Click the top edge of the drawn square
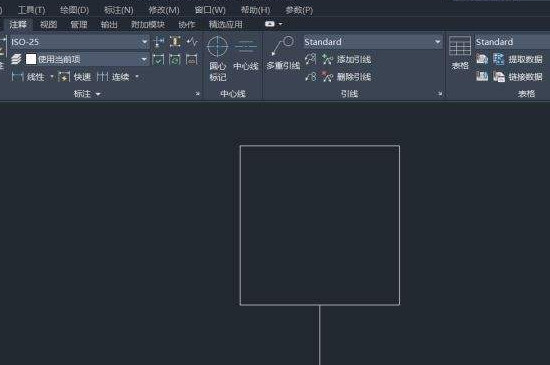This screenshot has width=550, height=365. tap(320, 146)
